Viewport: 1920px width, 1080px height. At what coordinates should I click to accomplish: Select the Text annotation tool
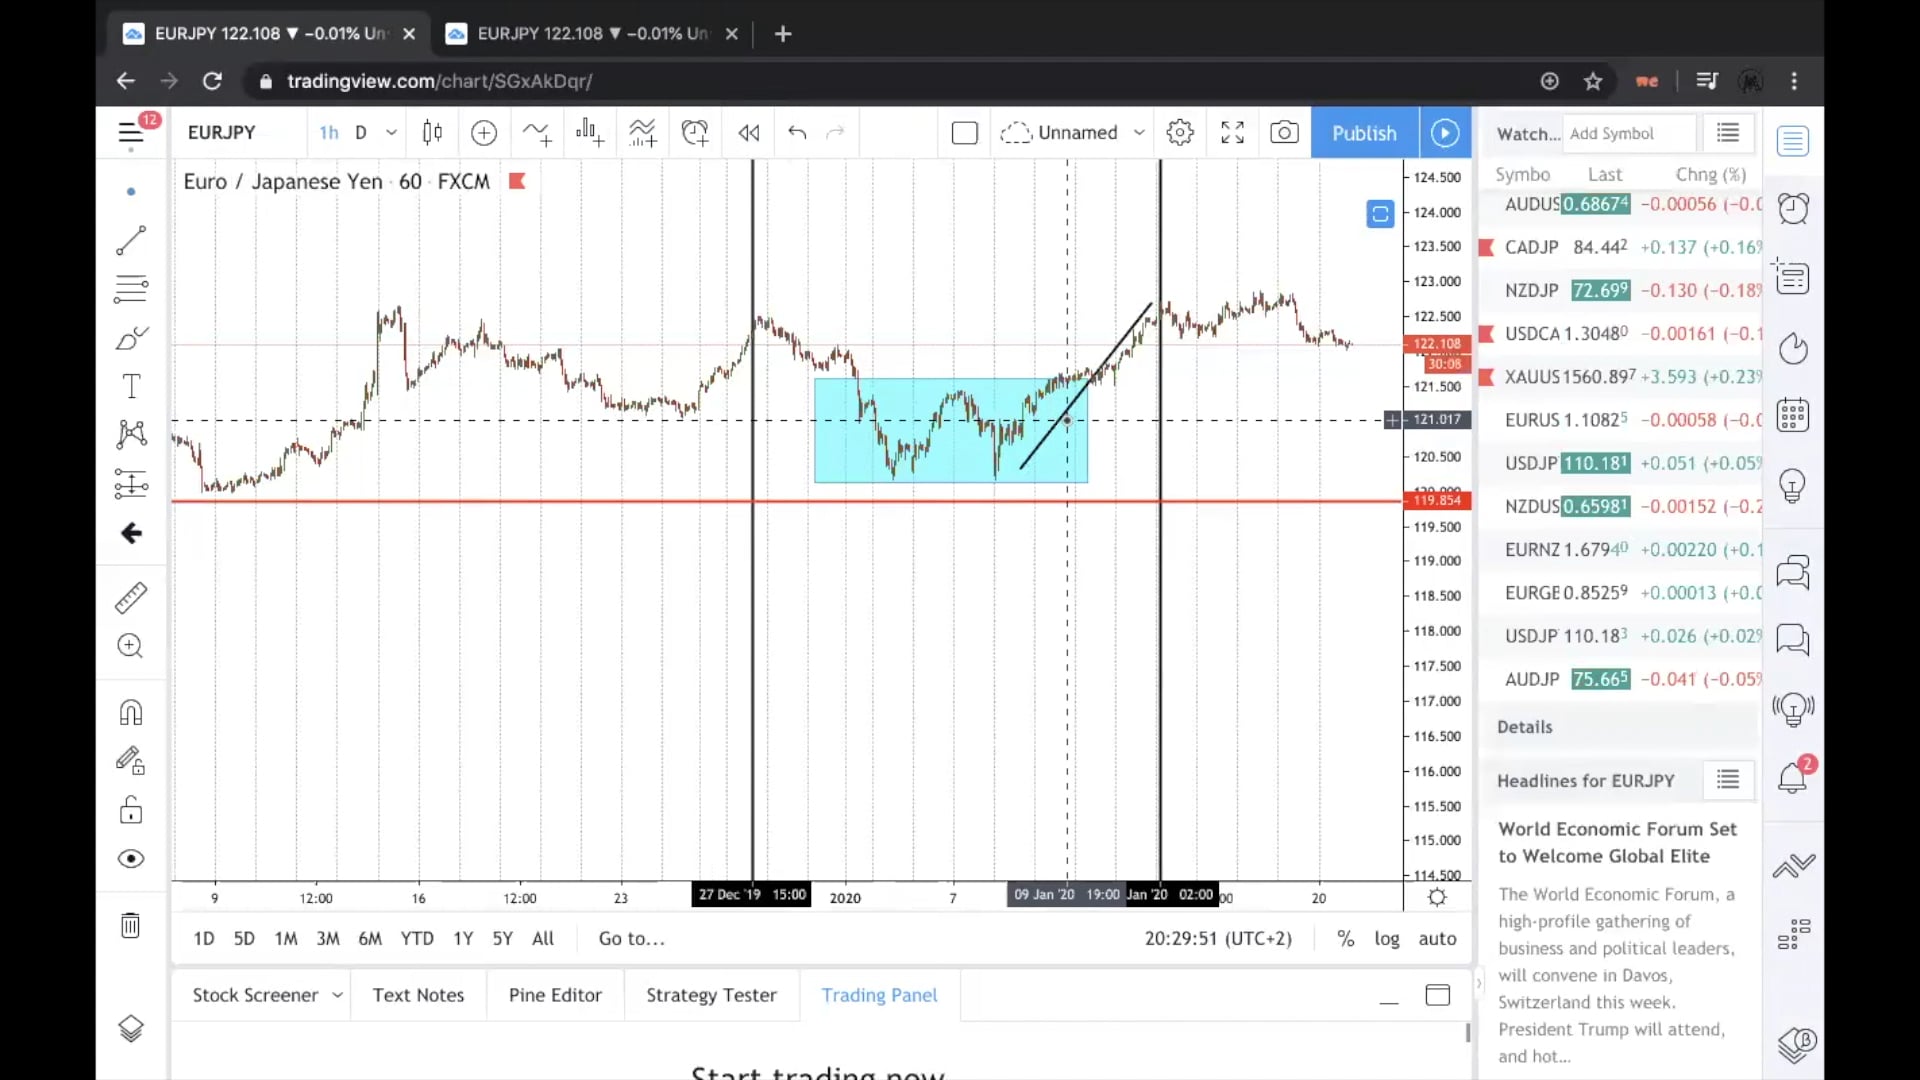pyautogui.click(x=131, y=386)
